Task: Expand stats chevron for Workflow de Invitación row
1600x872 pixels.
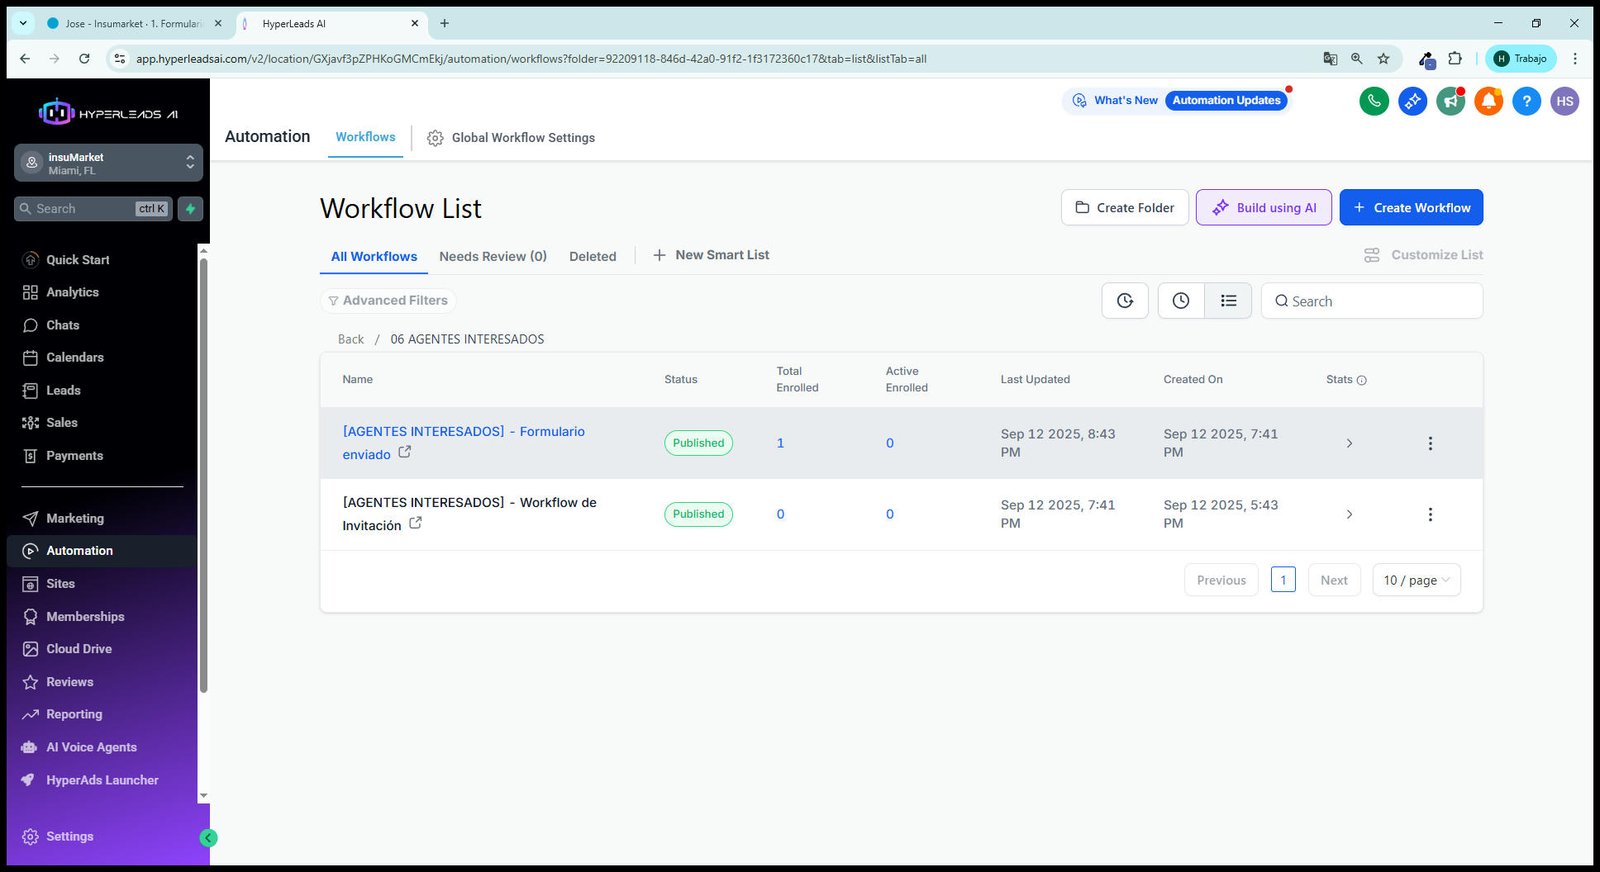Action: (x=1349, y=514)
